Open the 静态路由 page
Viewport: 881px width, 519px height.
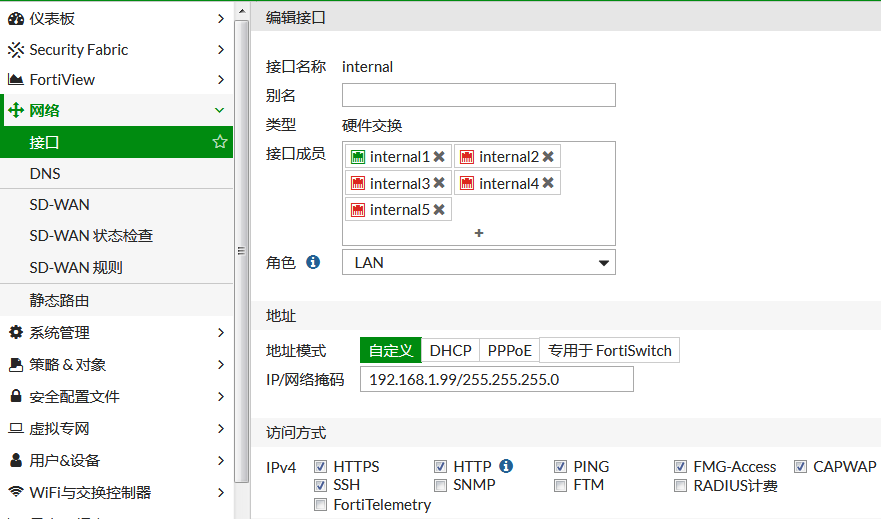pos(116,301)
